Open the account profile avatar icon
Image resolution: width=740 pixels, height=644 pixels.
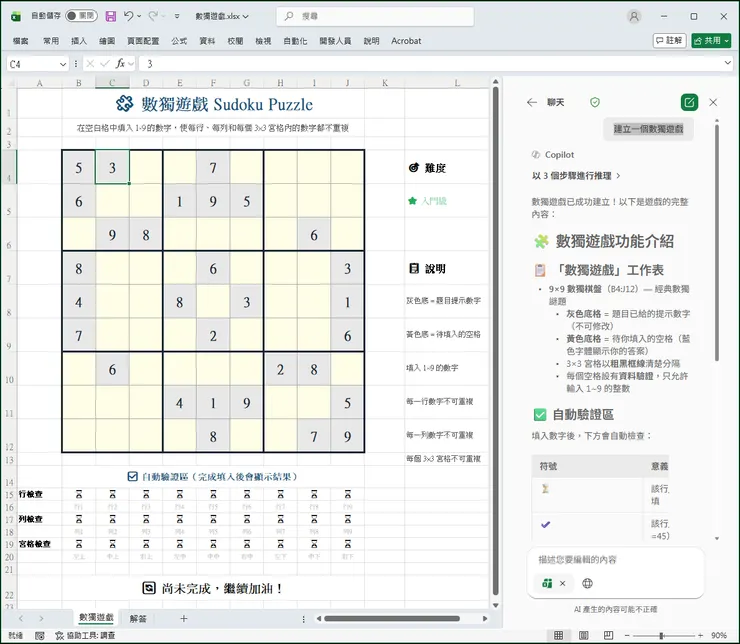634,17
